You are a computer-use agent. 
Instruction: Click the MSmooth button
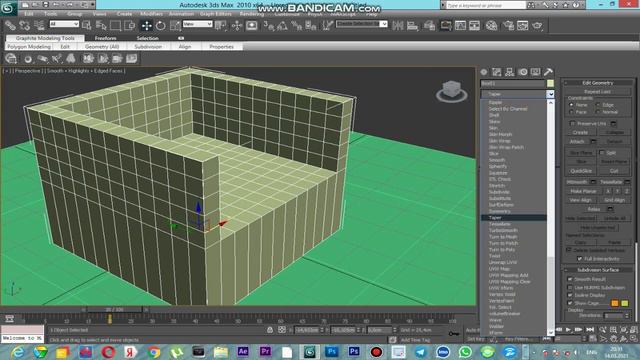(576, 182)
